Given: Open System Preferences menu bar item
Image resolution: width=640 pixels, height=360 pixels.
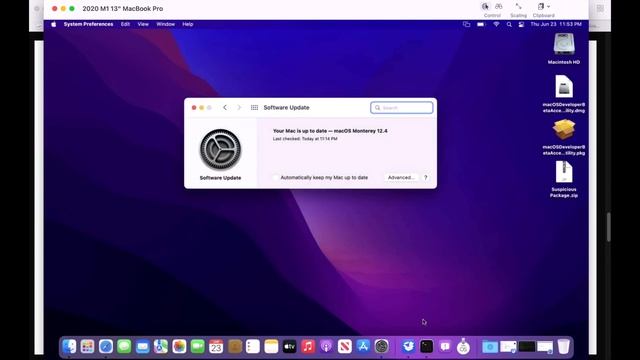Looking at the screenshot, I should pyautogui.click(x=88, y=24).
